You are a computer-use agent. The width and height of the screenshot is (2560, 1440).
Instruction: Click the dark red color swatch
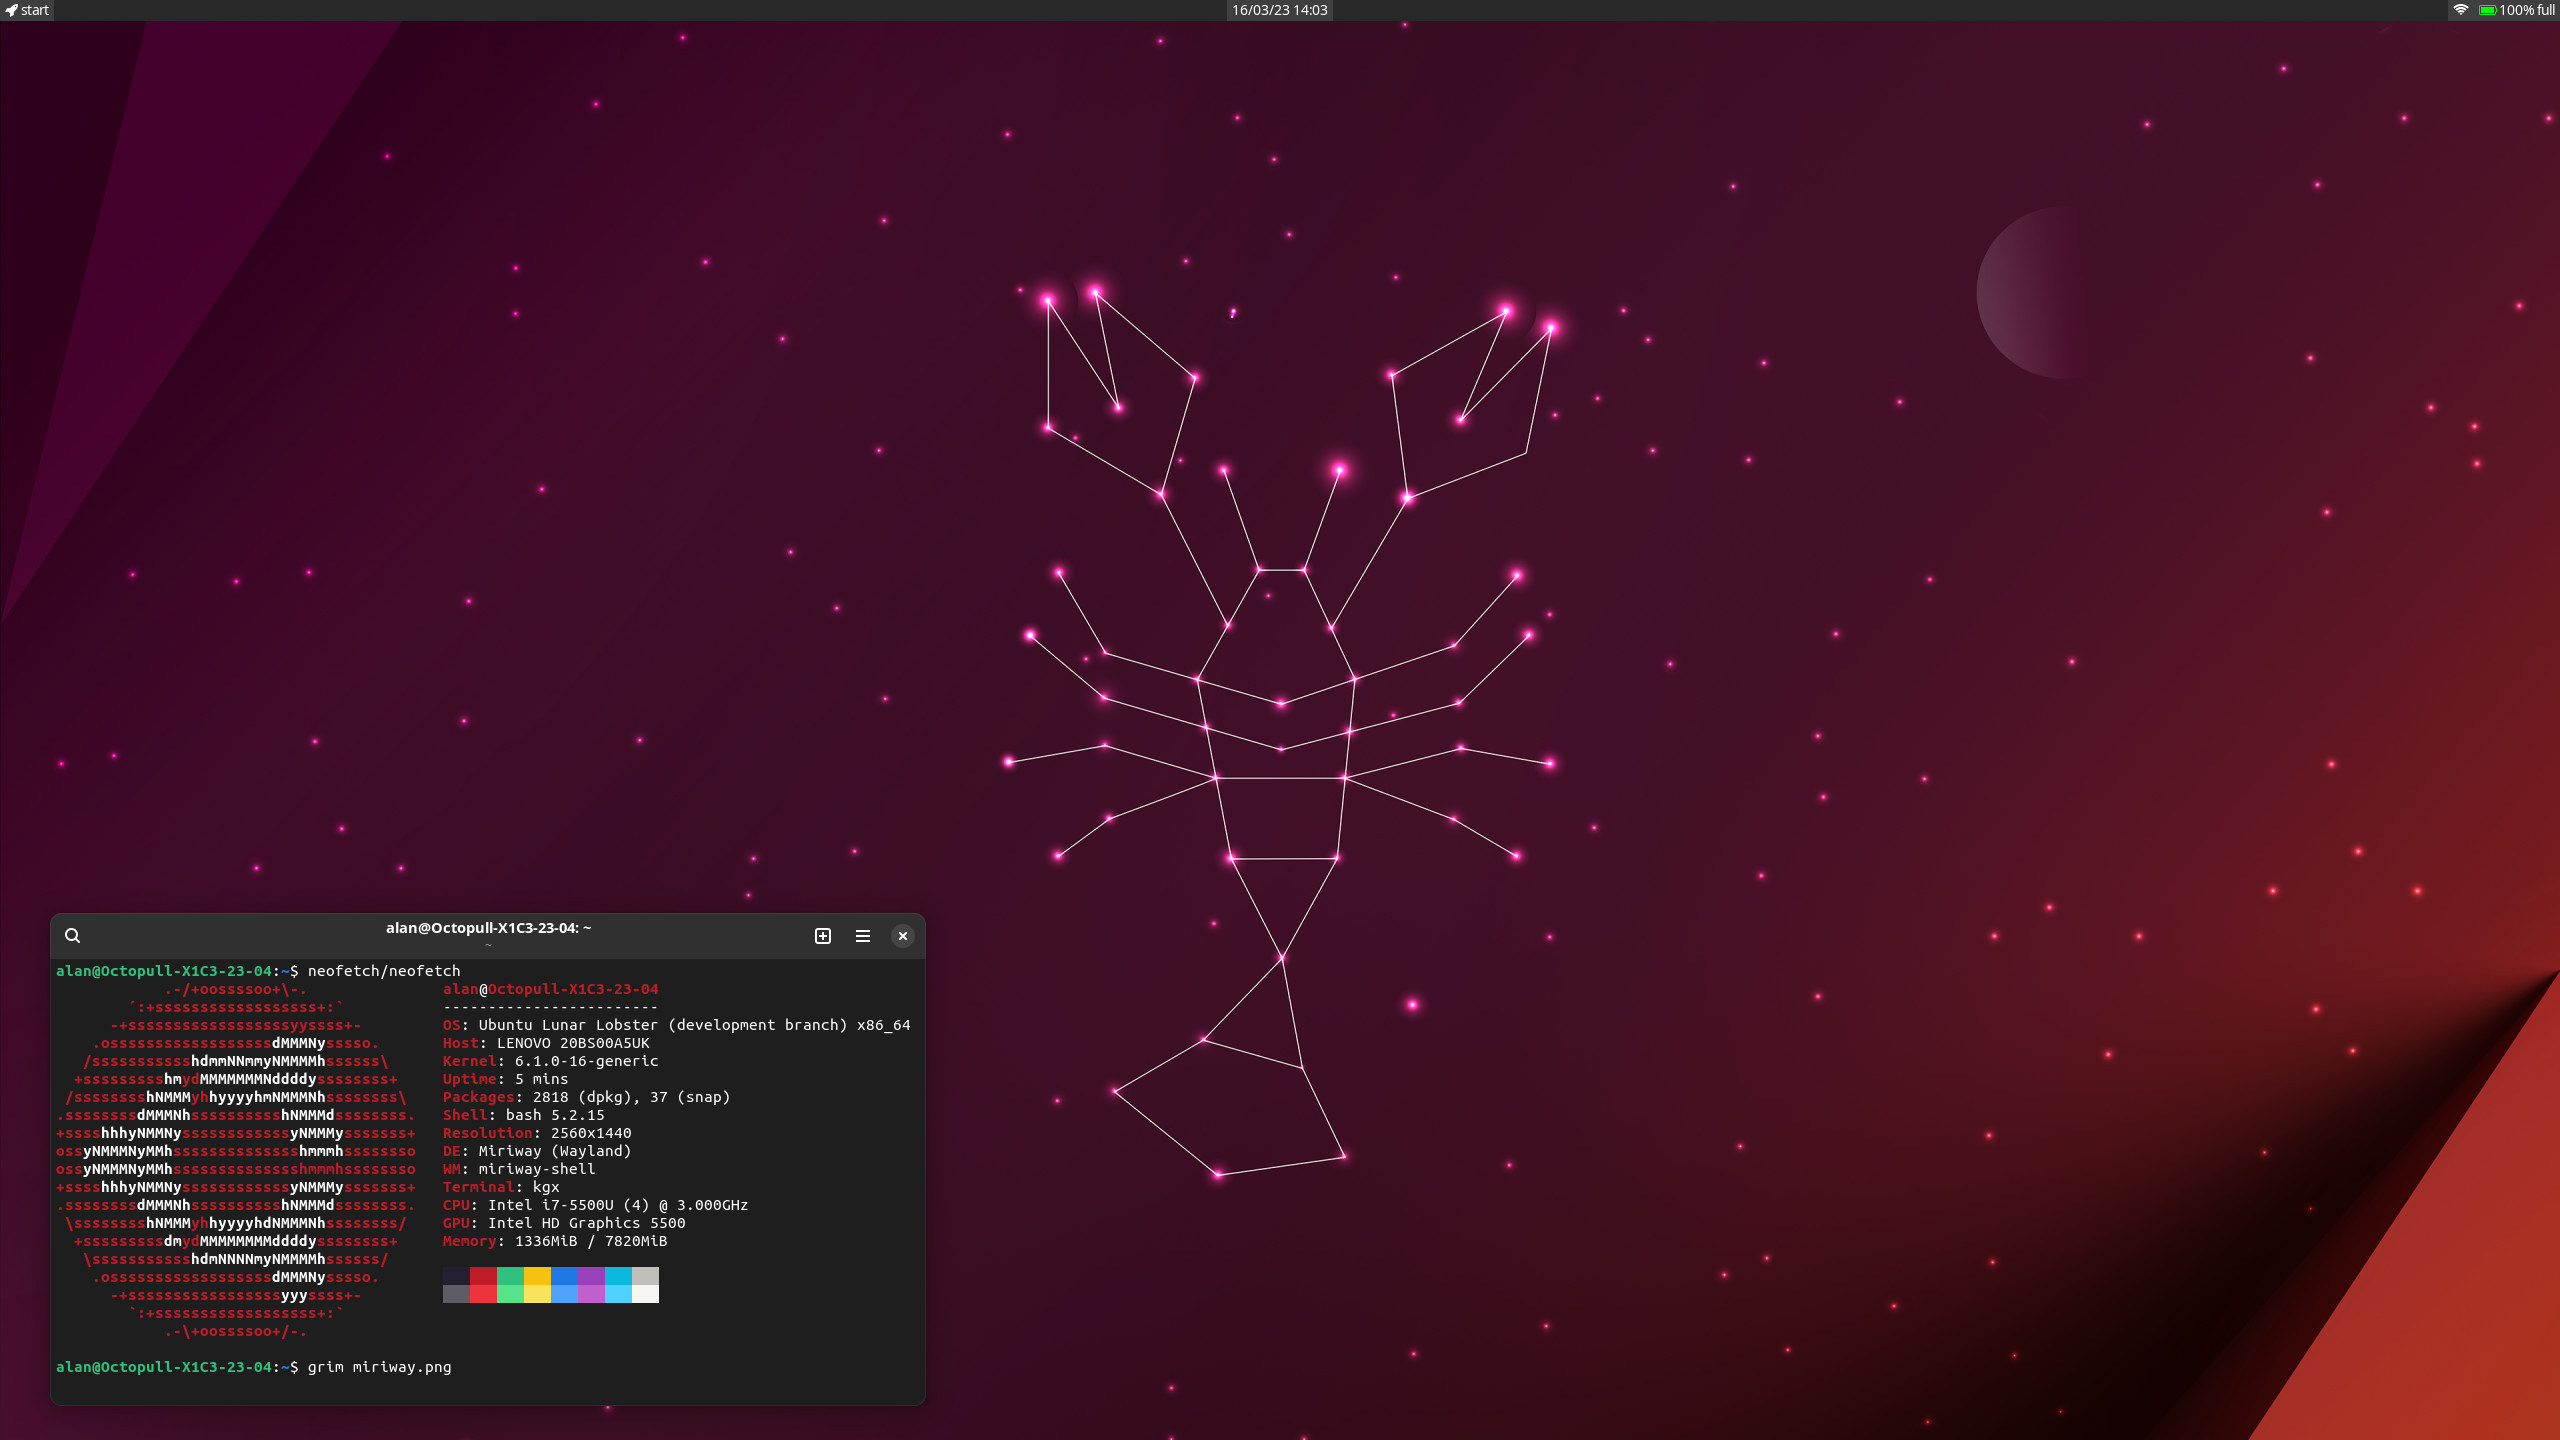pyautogui.click(x=483, y=1276)
